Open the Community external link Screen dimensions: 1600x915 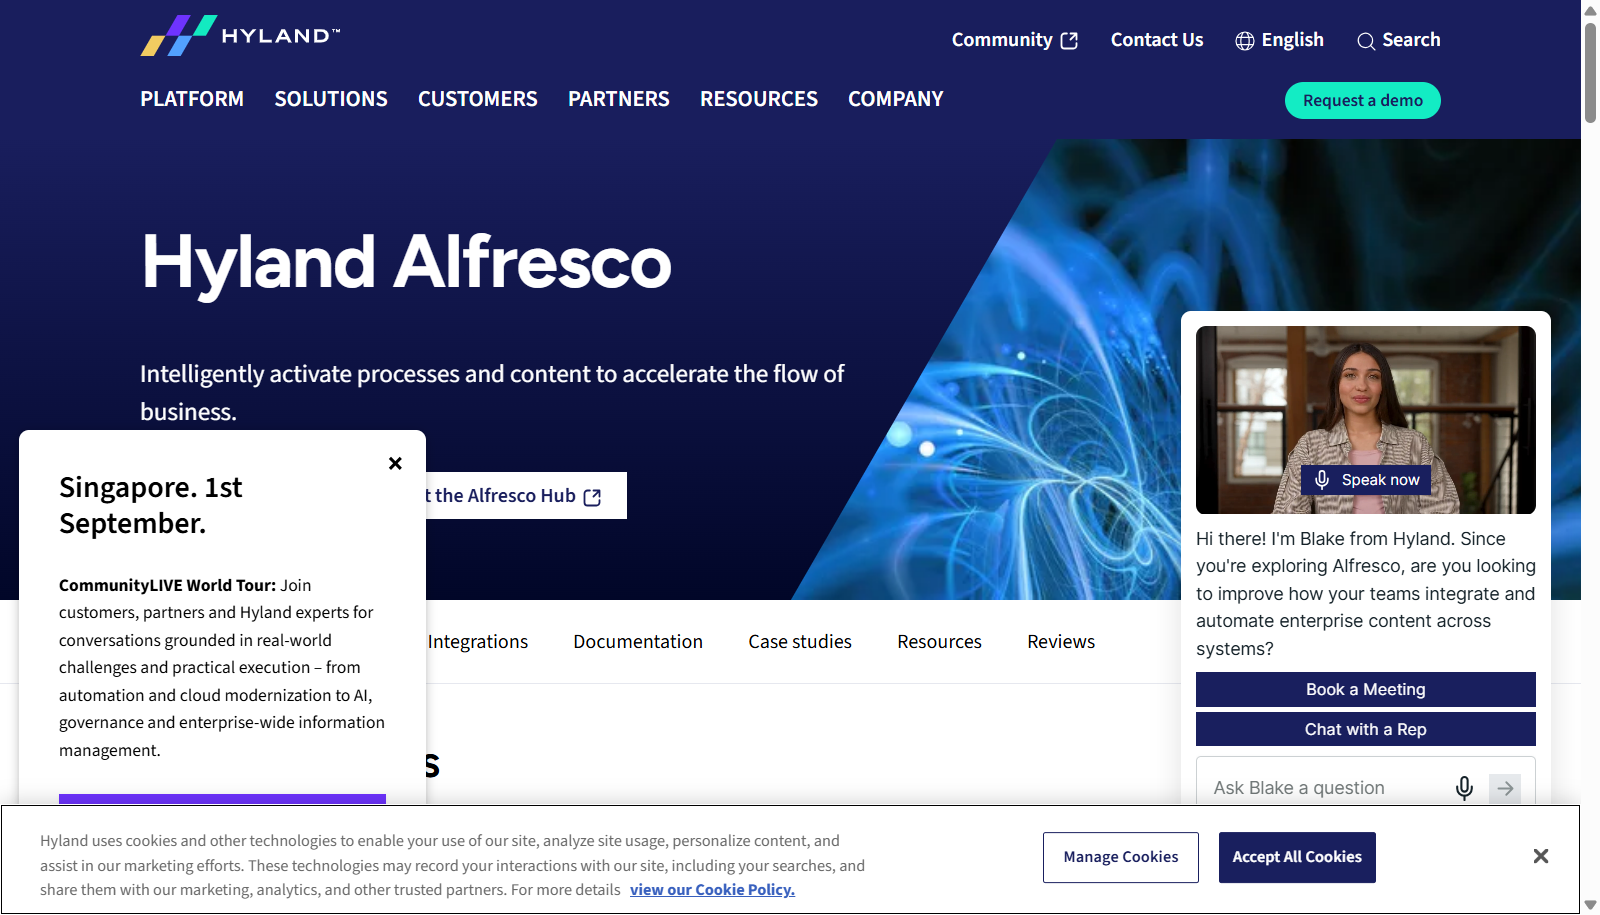tap(1014, 40)
